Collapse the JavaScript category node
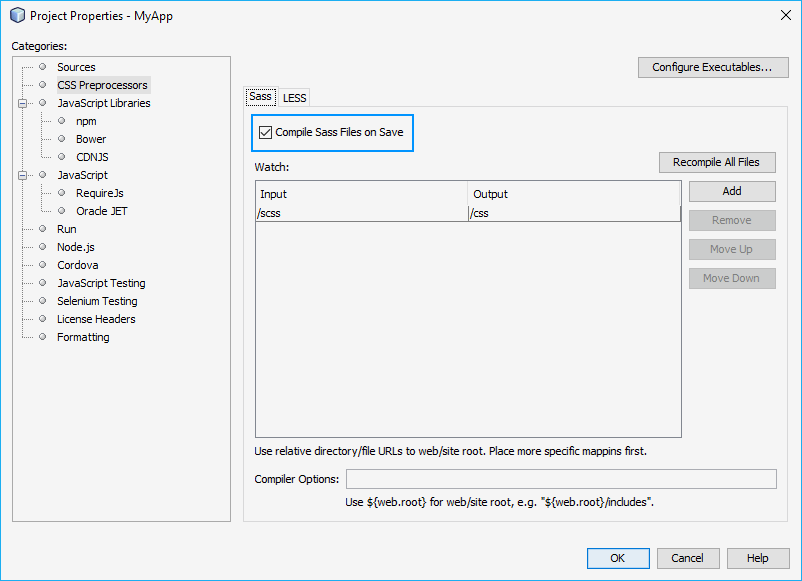The height and width of the screenshot is (581, 802). coord(22,175)
